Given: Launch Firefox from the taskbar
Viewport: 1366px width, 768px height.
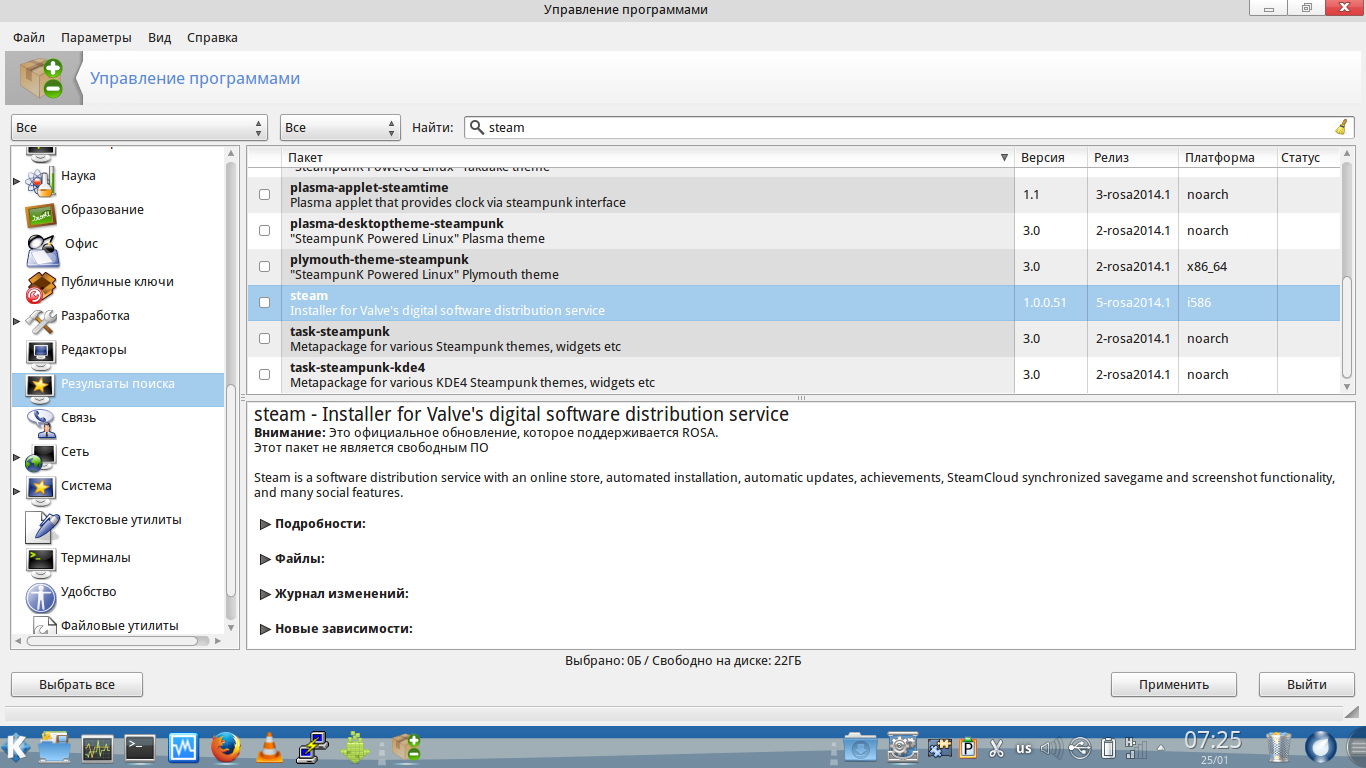Looking at the screenshot, I should coord(225,747).
